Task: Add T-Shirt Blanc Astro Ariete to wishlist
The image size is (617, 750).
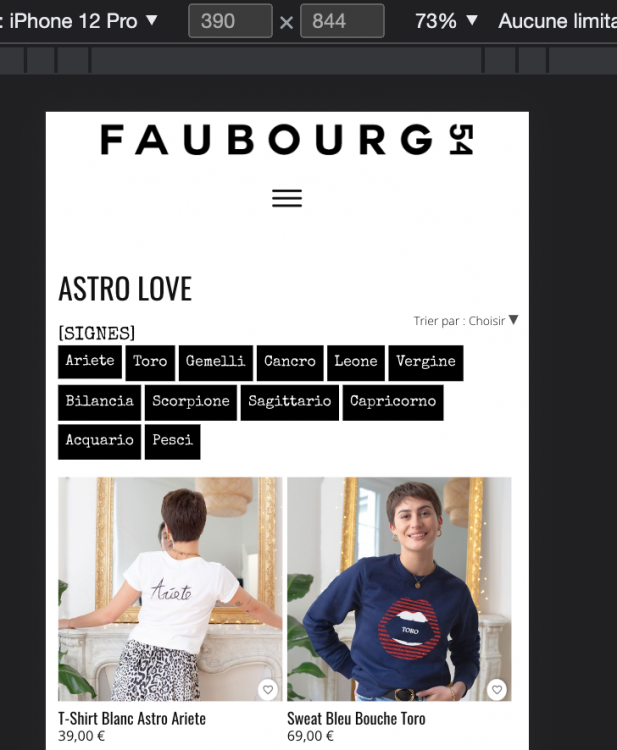Action: pyautogui.click(x=268, y=689)
